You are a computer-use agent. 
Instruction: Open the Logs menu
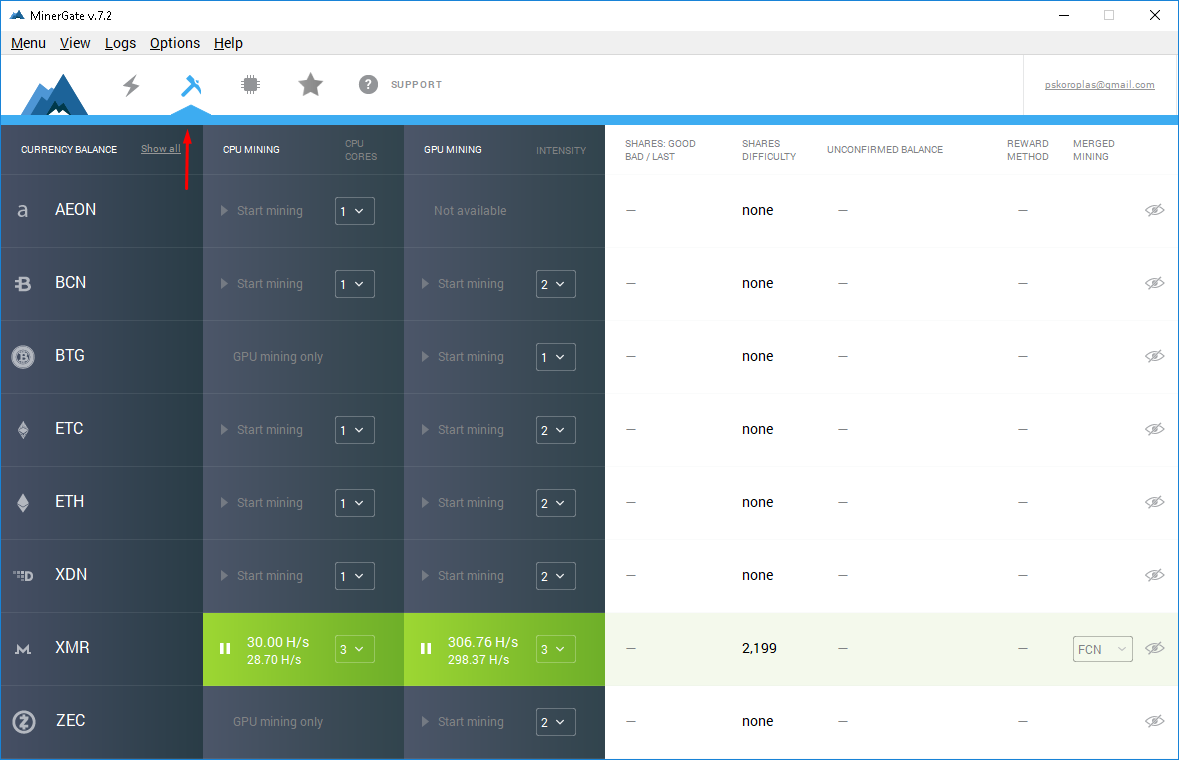coord(120,43)
